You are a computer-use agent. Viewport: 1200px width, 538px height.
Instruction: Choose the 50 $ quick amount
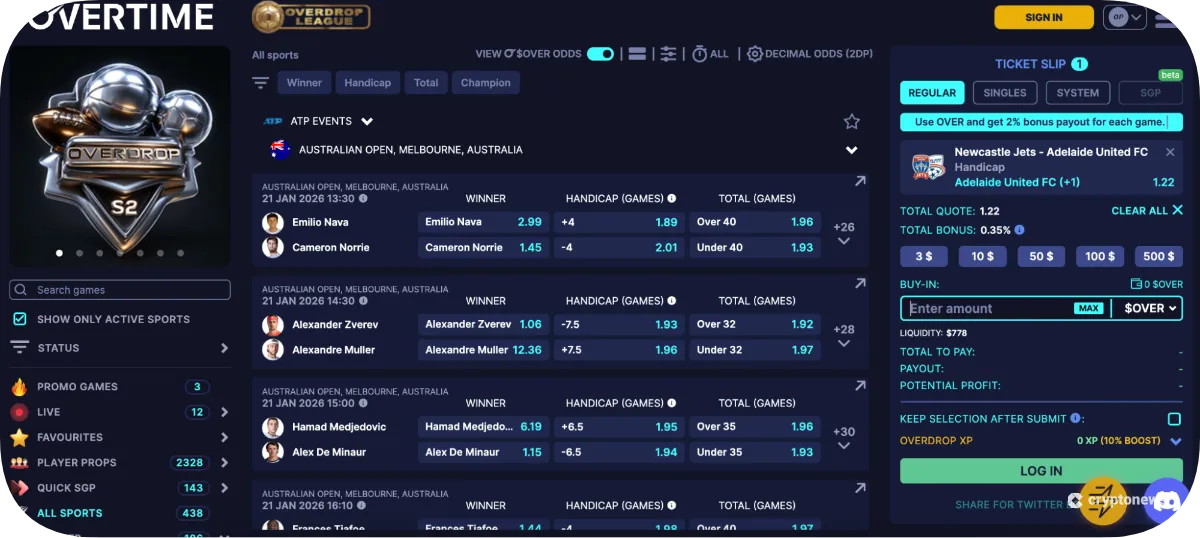1042,257
